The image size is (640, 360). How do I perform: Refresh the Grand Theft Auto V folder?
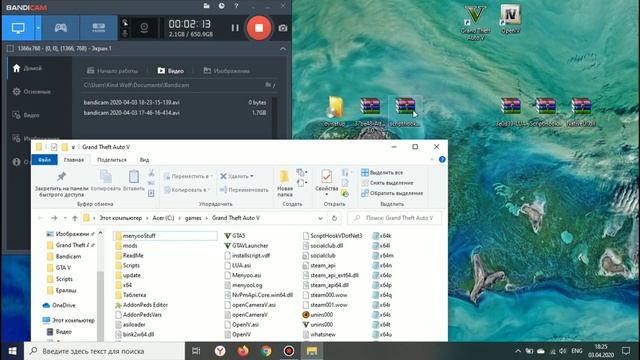tap(334, 218)
